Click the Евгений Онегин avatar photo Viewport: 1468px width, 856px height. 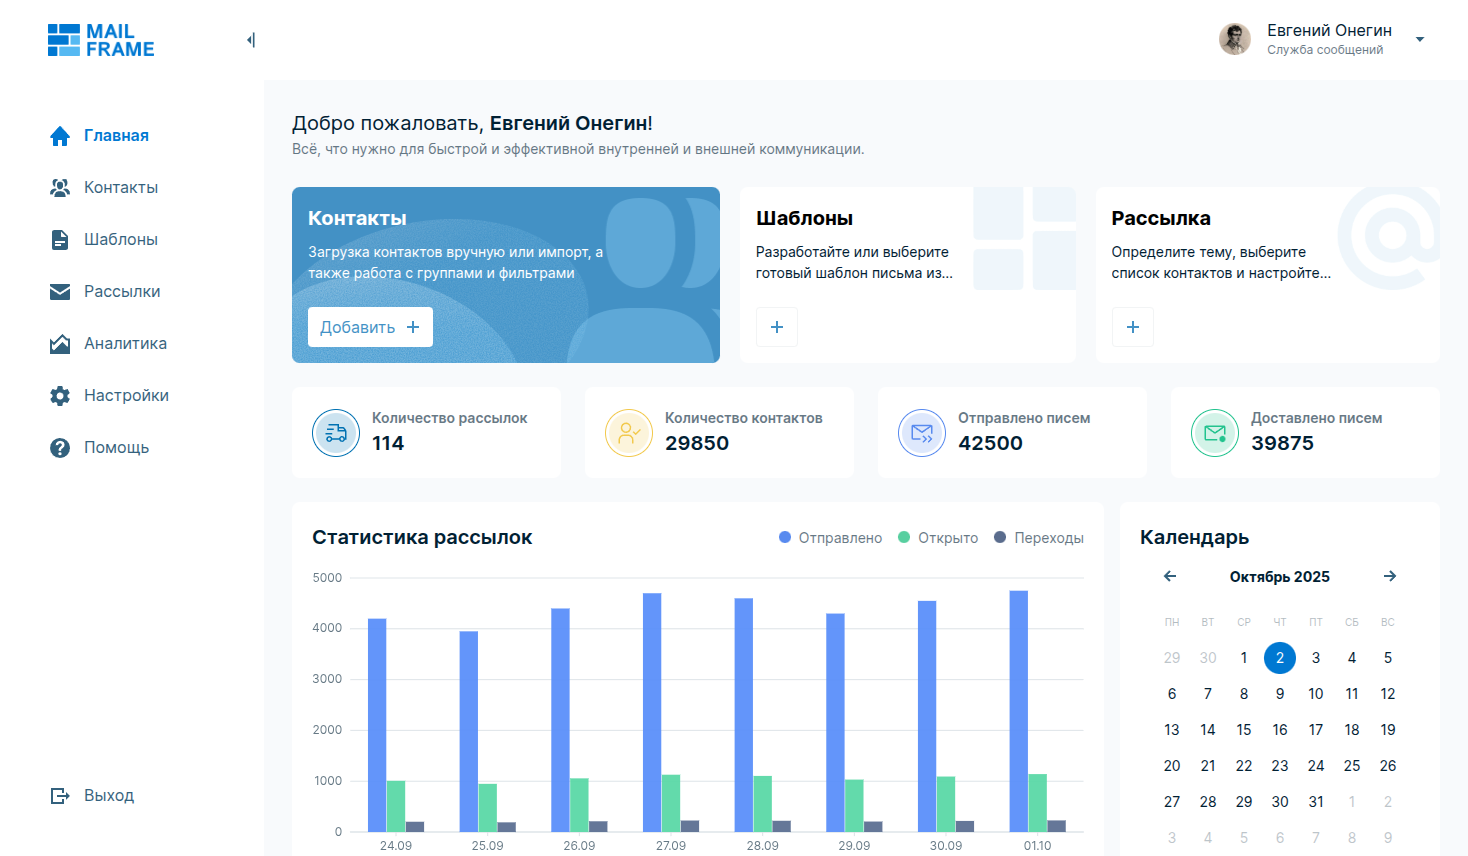pyautogui.click(x=1235, y=39)
